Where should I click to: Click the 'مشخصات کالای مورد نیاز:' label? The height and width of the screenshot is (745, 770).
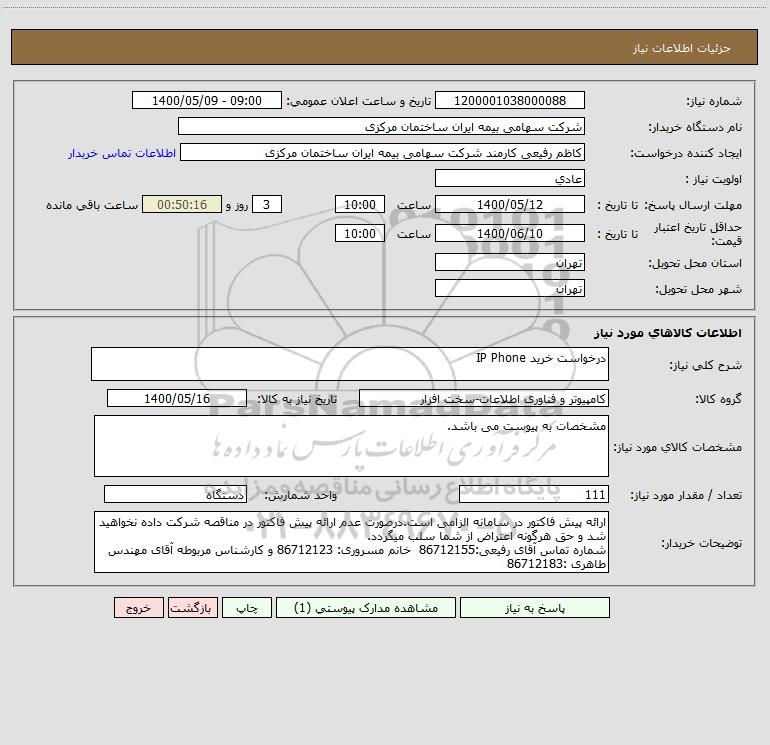(678, 447)
